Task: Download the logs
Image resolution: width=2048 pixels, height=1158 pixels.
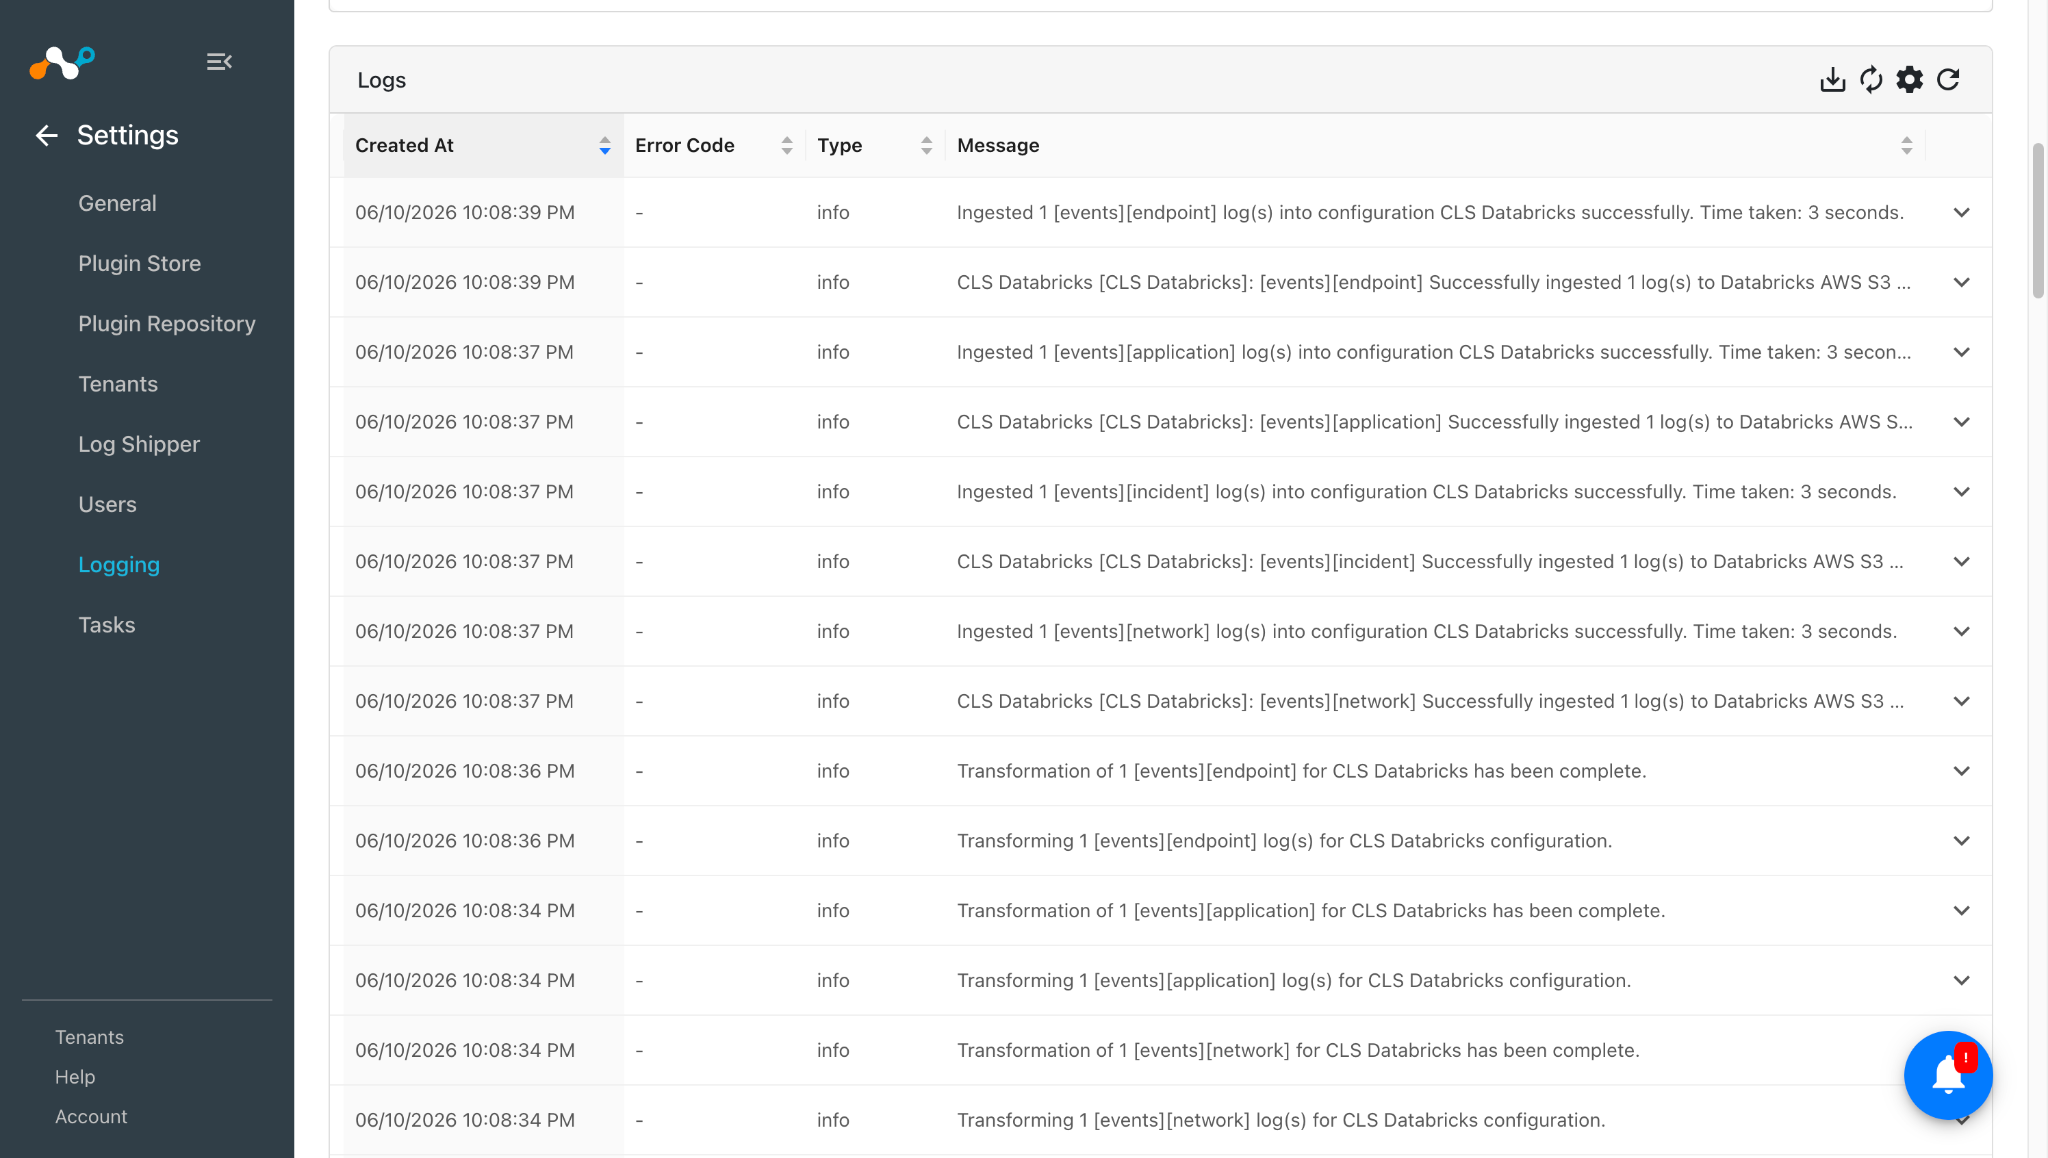Action: 1832,80
